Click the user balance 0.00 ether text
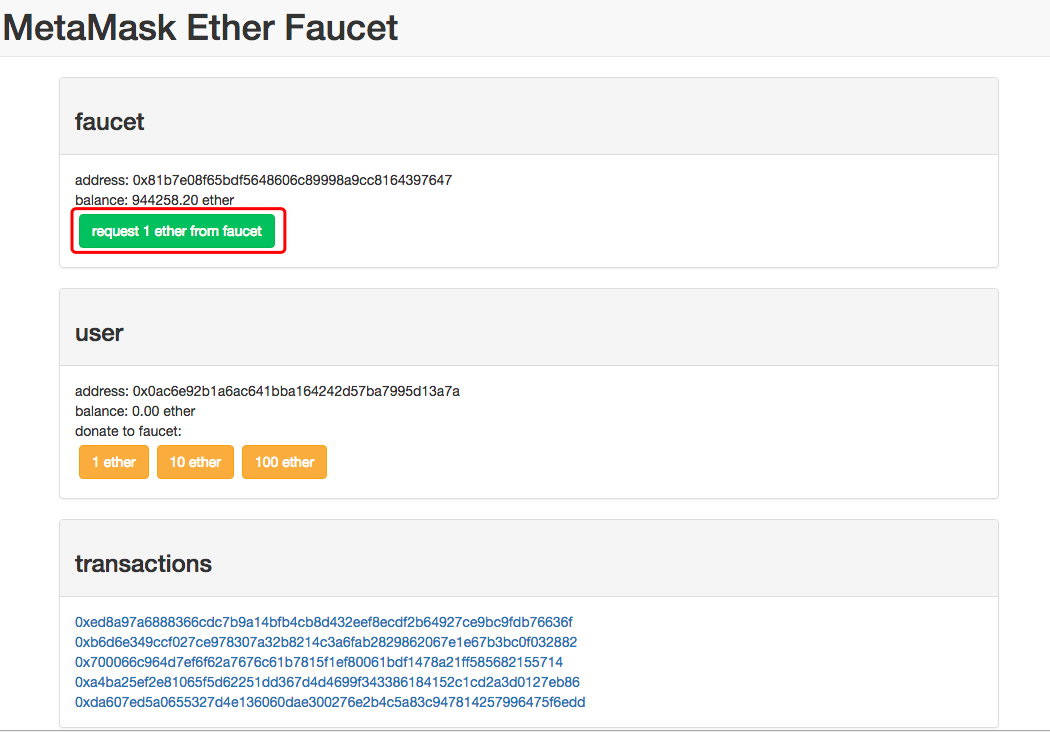 pyautogui.click(x=163, y=411)
